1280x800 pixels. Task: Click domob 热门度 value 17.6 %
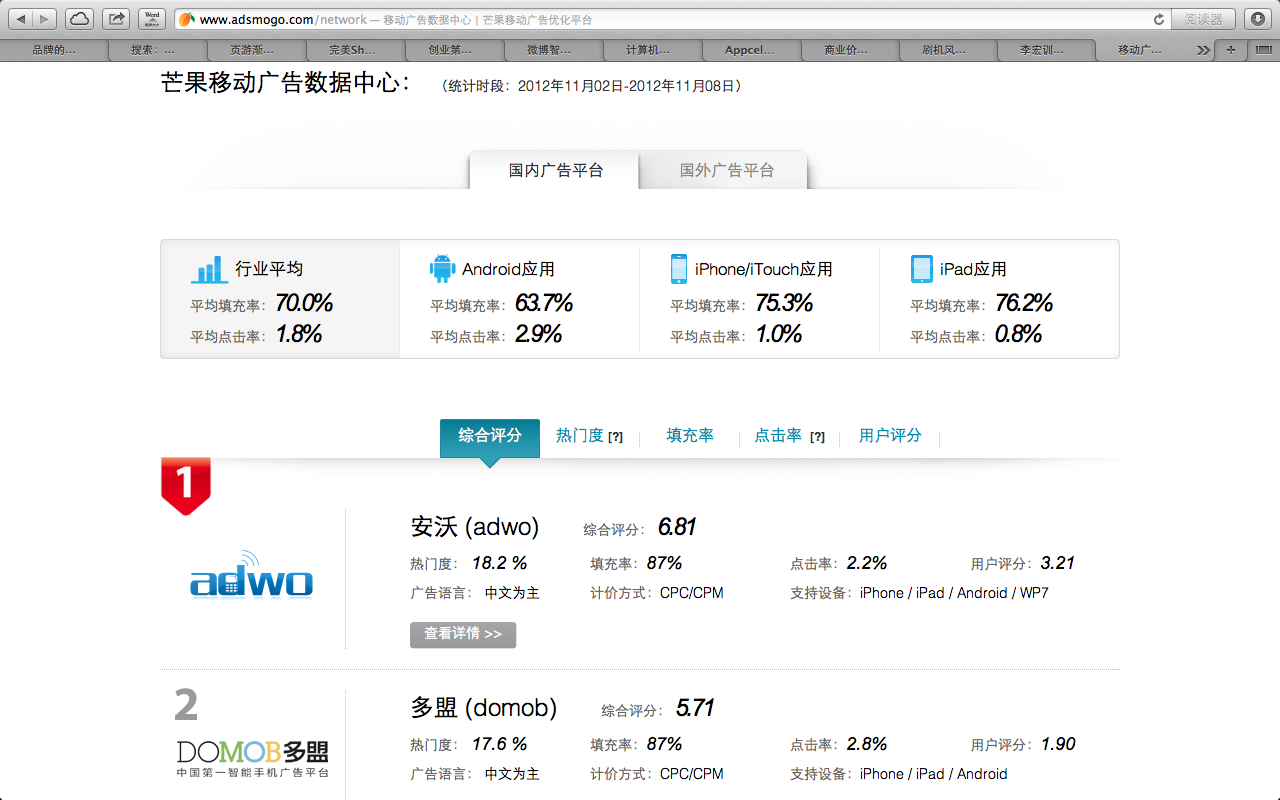pyautogui.click(x=499, y=744)
